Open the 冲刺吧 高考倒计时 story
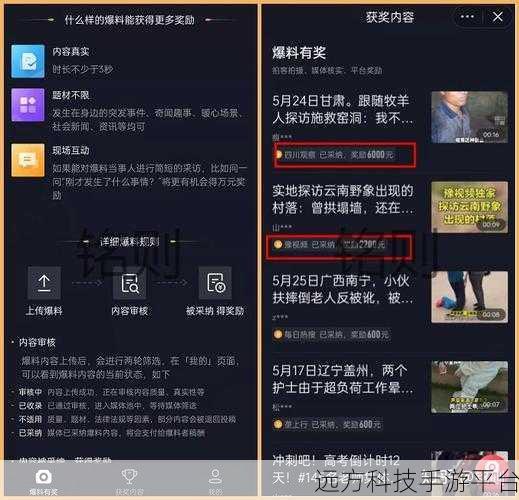Image resolution: width=519 pixels, height=500 pixels. (x=336, y=469)
